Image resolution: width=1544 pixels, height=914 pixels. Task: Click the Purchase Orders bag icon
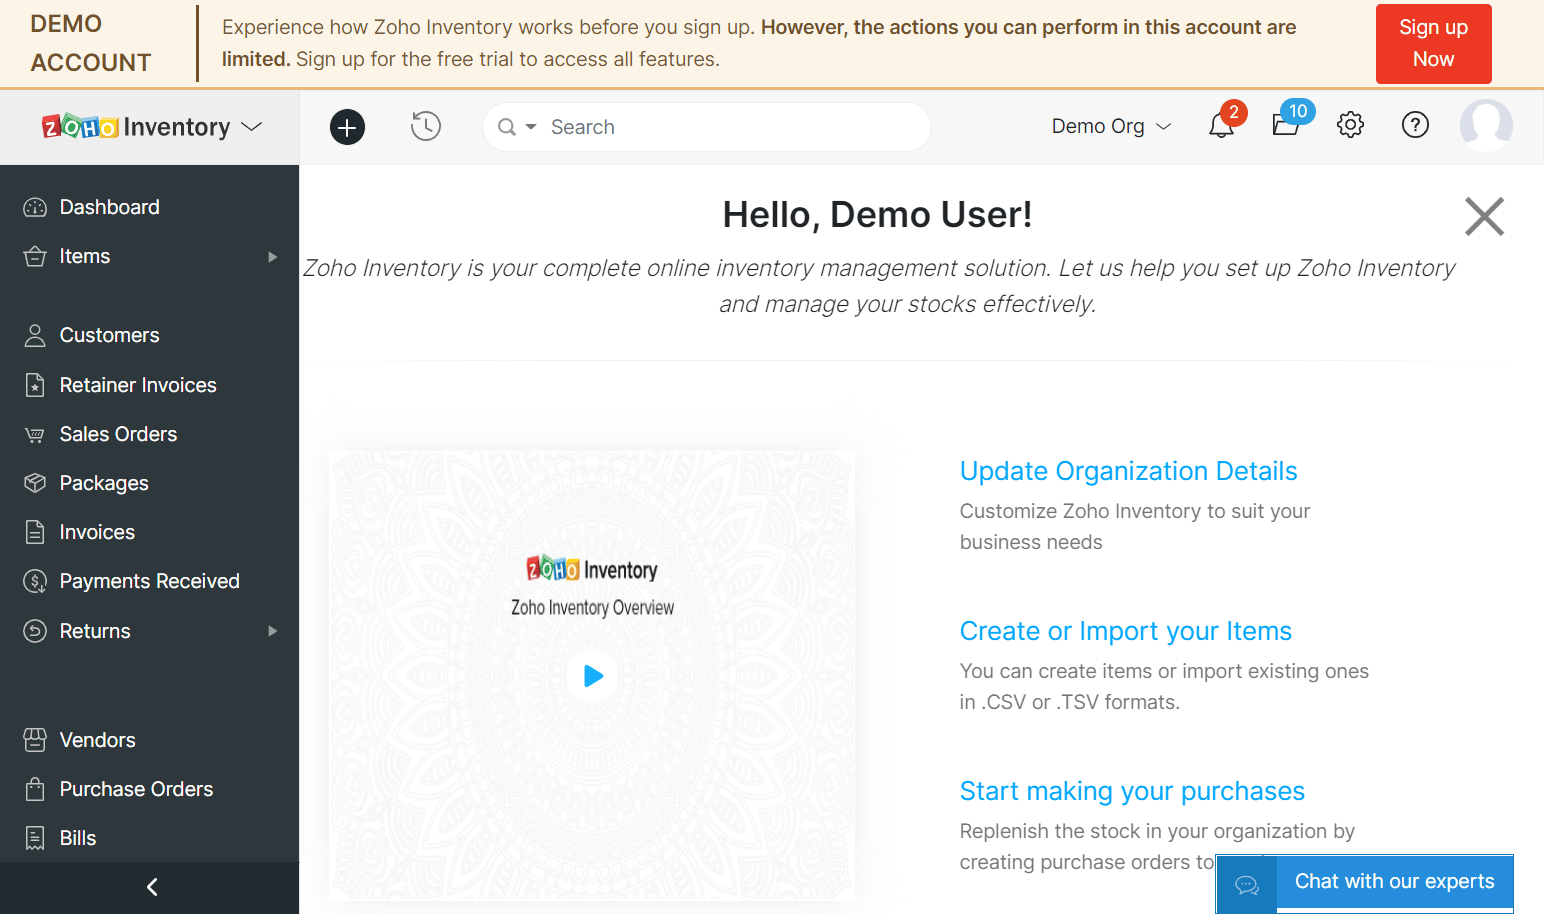click(x=35, y=789)
